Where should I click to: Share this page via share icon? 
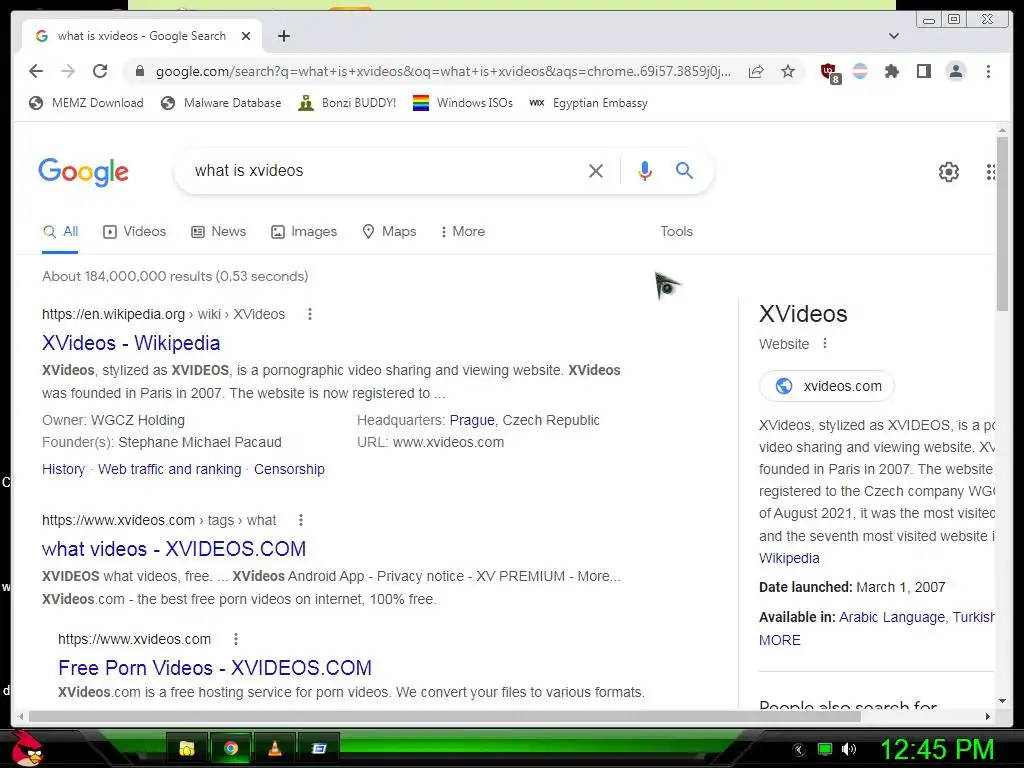point(756,71)
